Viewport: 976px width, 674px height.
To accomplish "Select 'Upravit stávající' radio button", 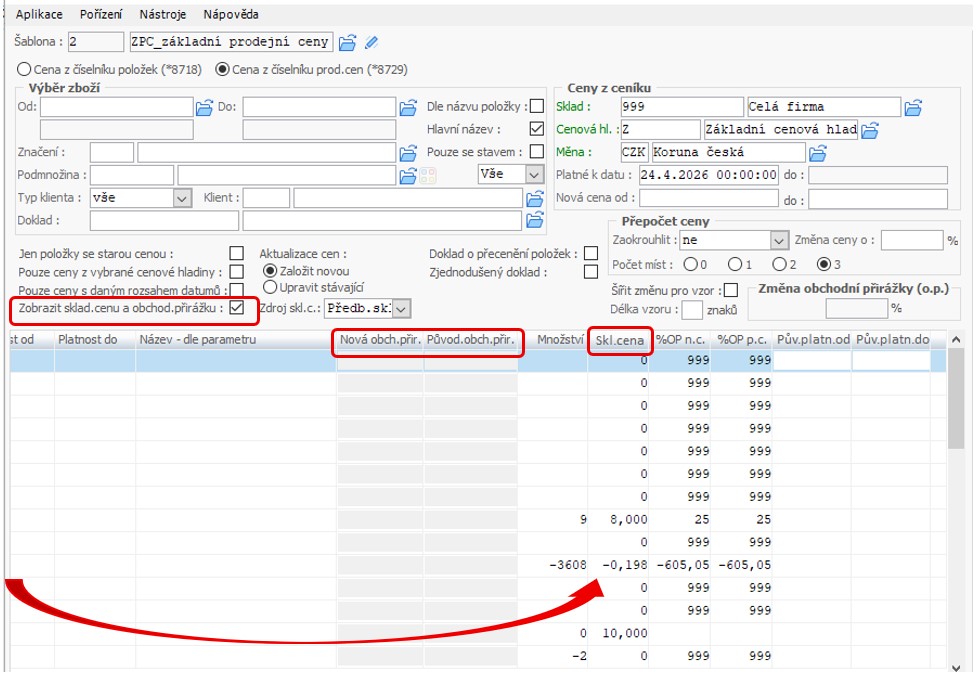I will click(269, 288).
